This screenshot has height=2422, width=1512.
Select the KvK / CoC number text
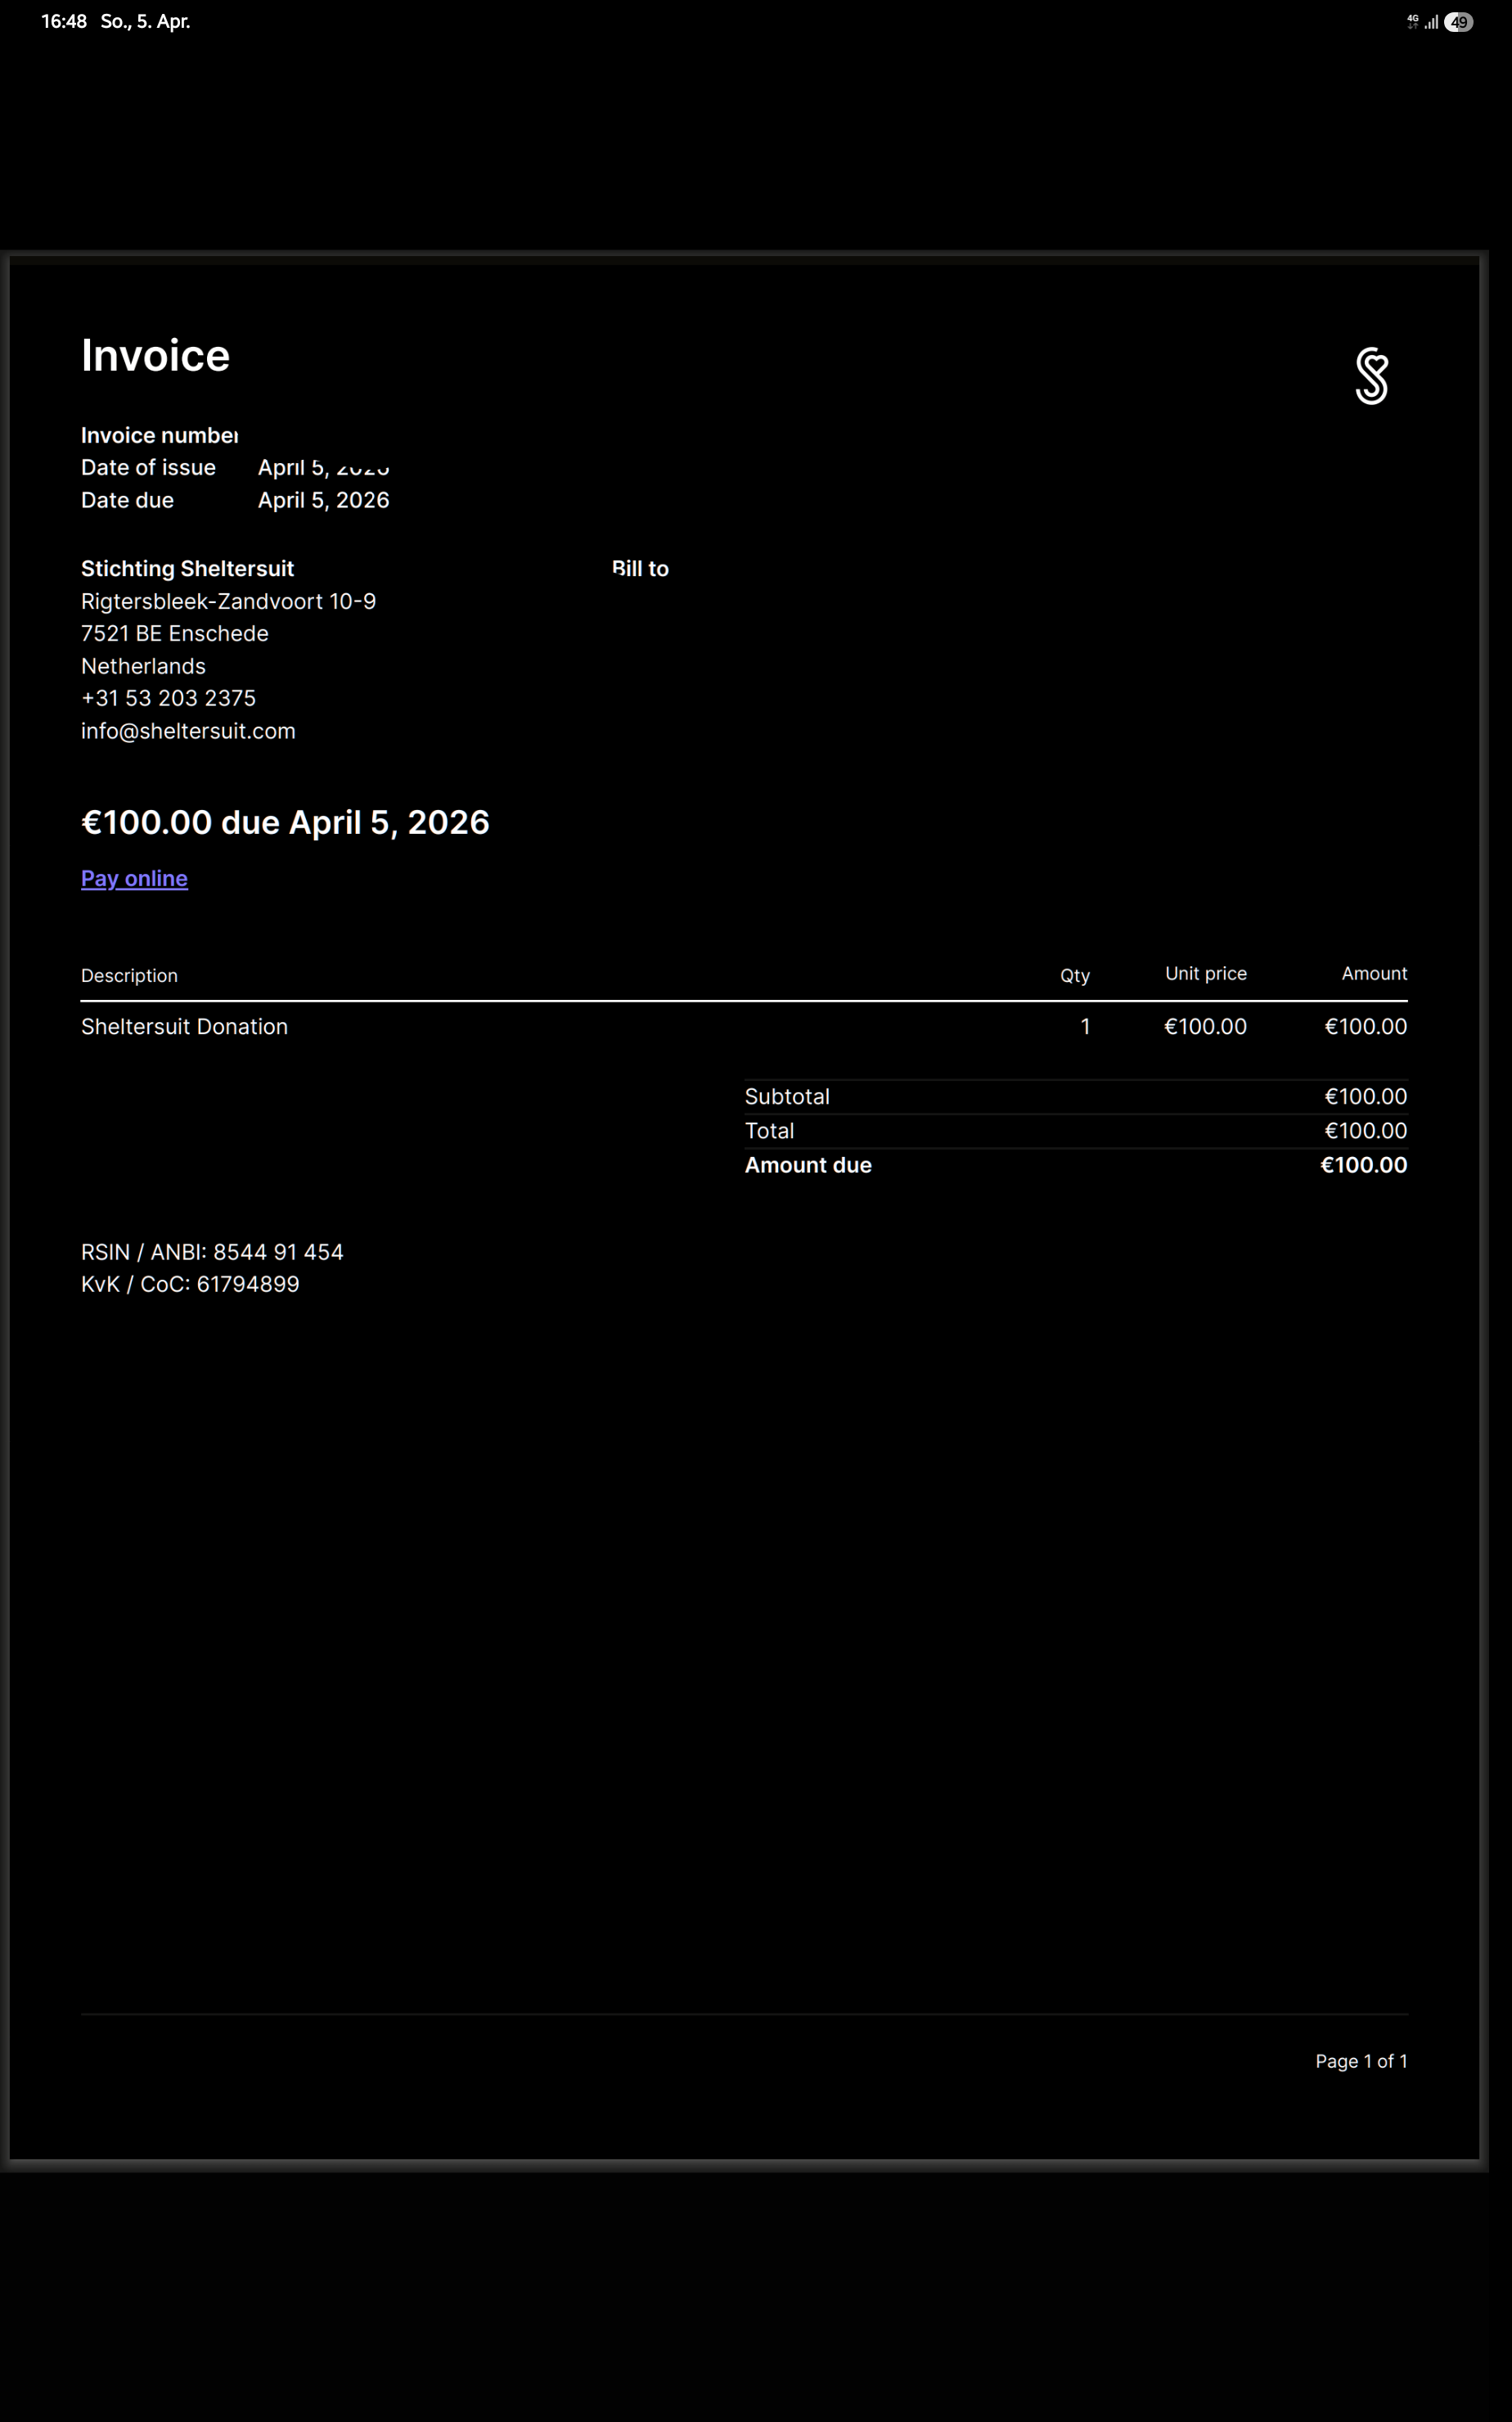pos(190,1284)
